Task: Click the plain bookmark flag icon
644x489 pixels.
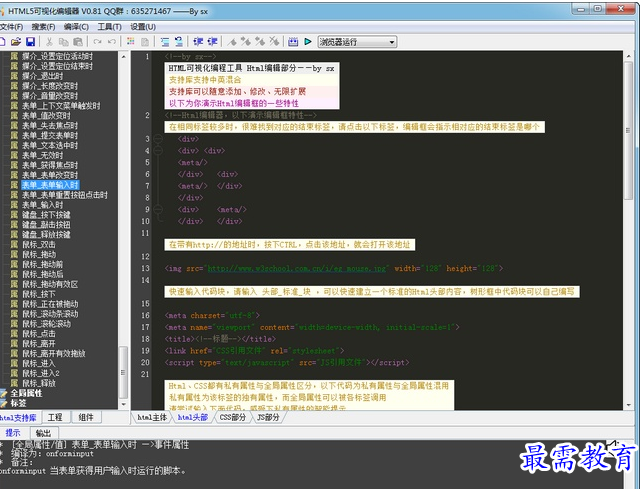Action: pyautogui.click(x=232, y=41)
